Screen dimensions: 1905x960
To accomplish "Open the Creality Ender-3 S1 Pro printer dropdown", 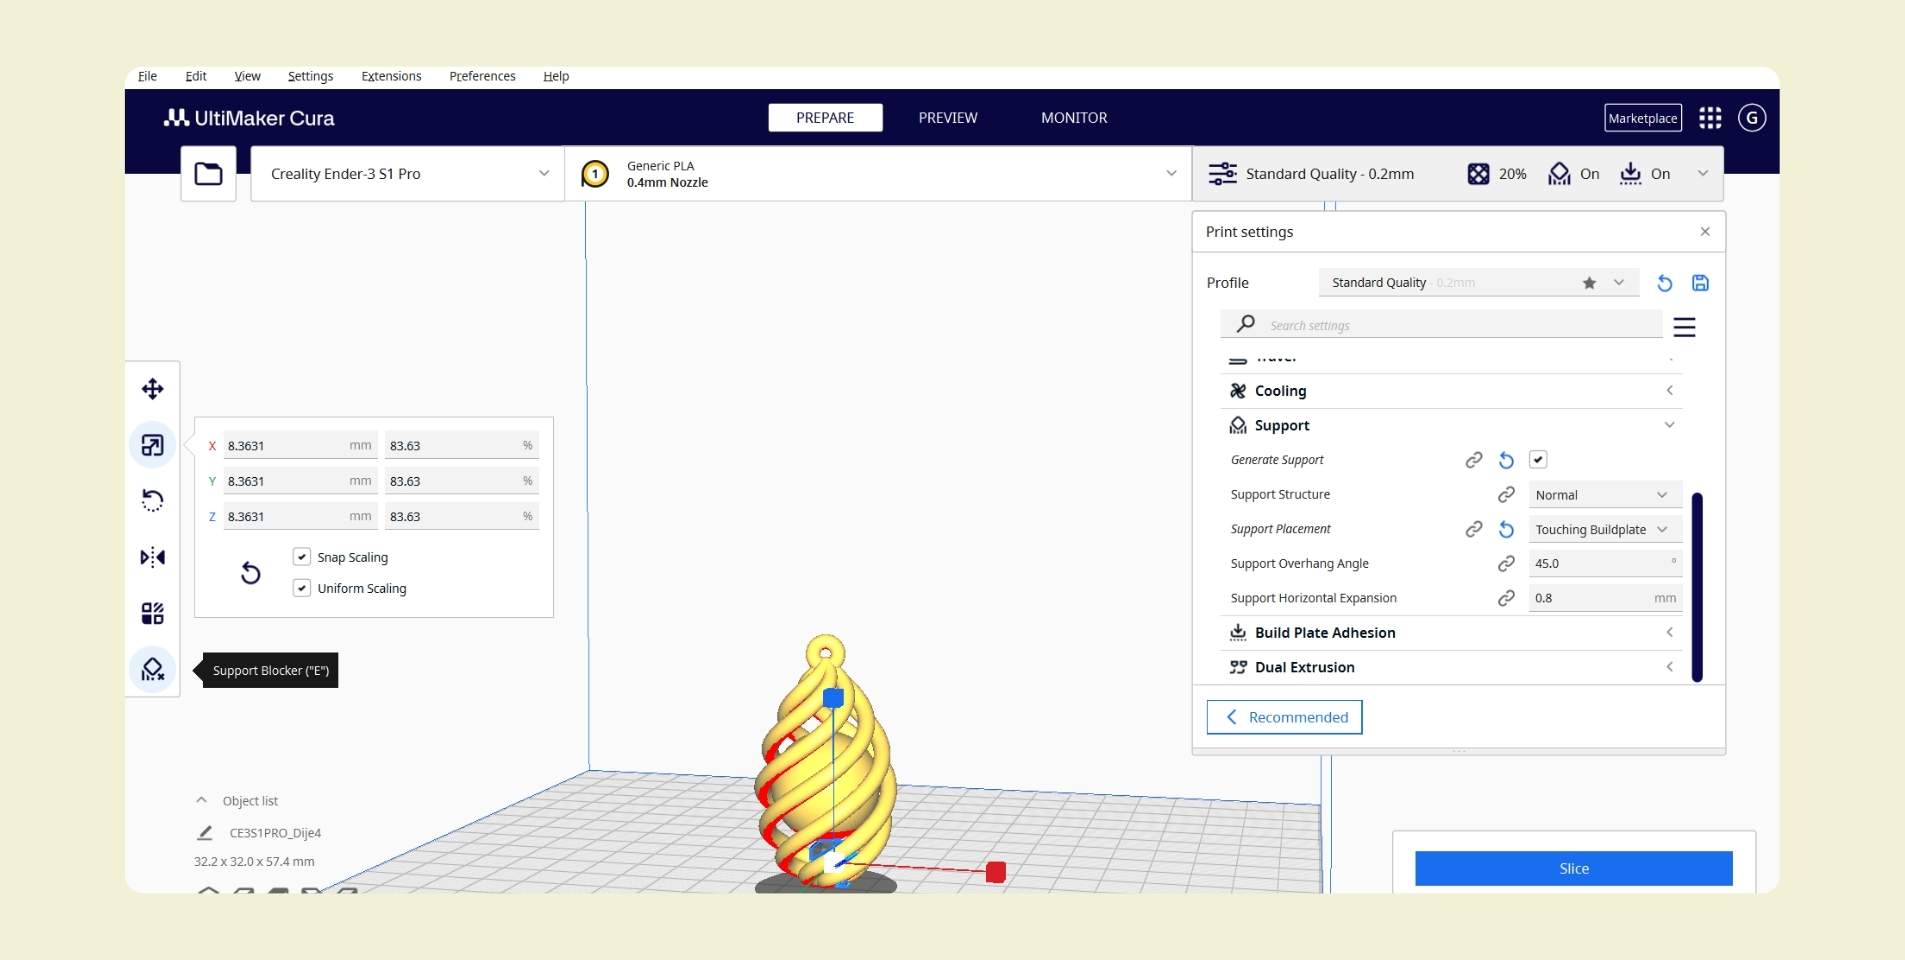I will (x=407, y=174).
